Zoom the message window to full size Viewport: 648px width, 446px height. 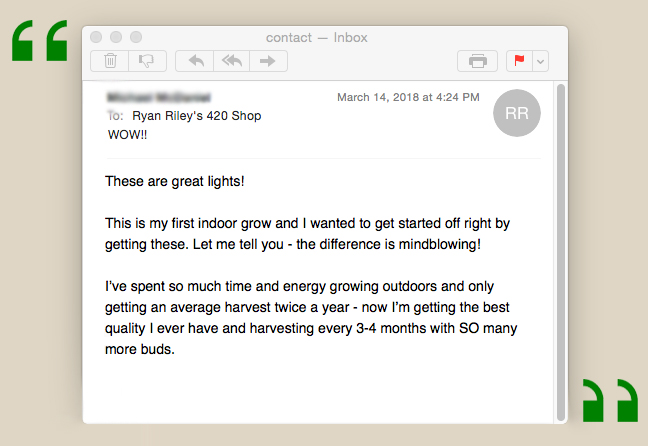coord(135,37)
